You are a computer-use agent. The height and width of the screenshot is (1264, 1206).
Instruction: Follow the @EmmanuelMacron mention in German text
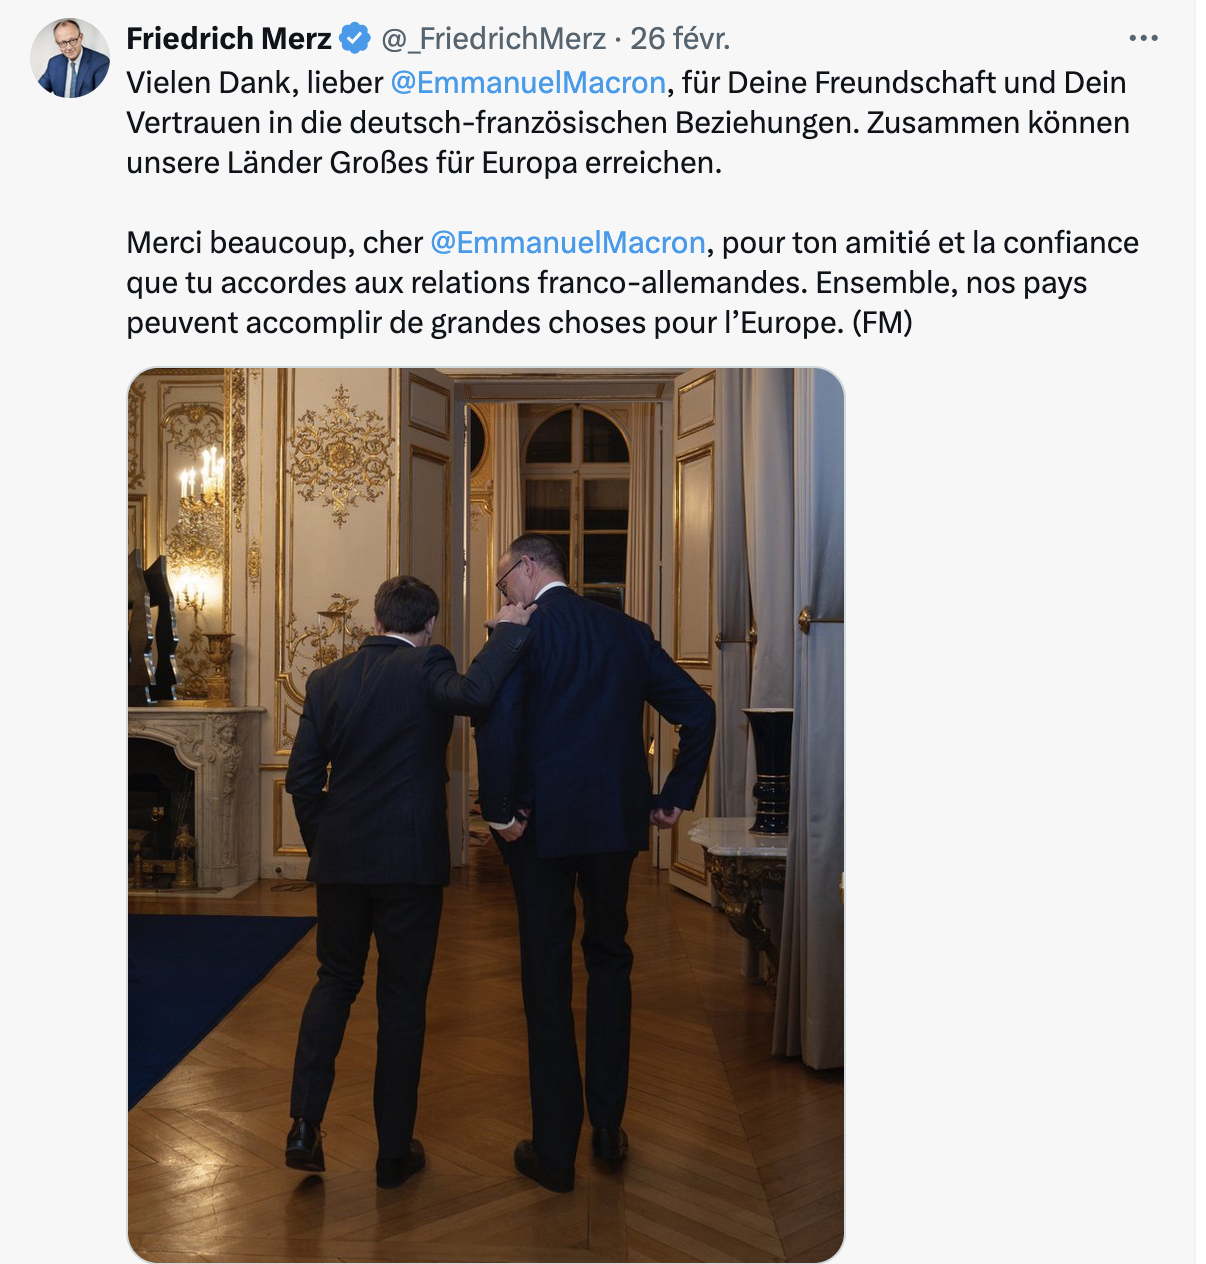pyautogui.click(x=528, y=82)
